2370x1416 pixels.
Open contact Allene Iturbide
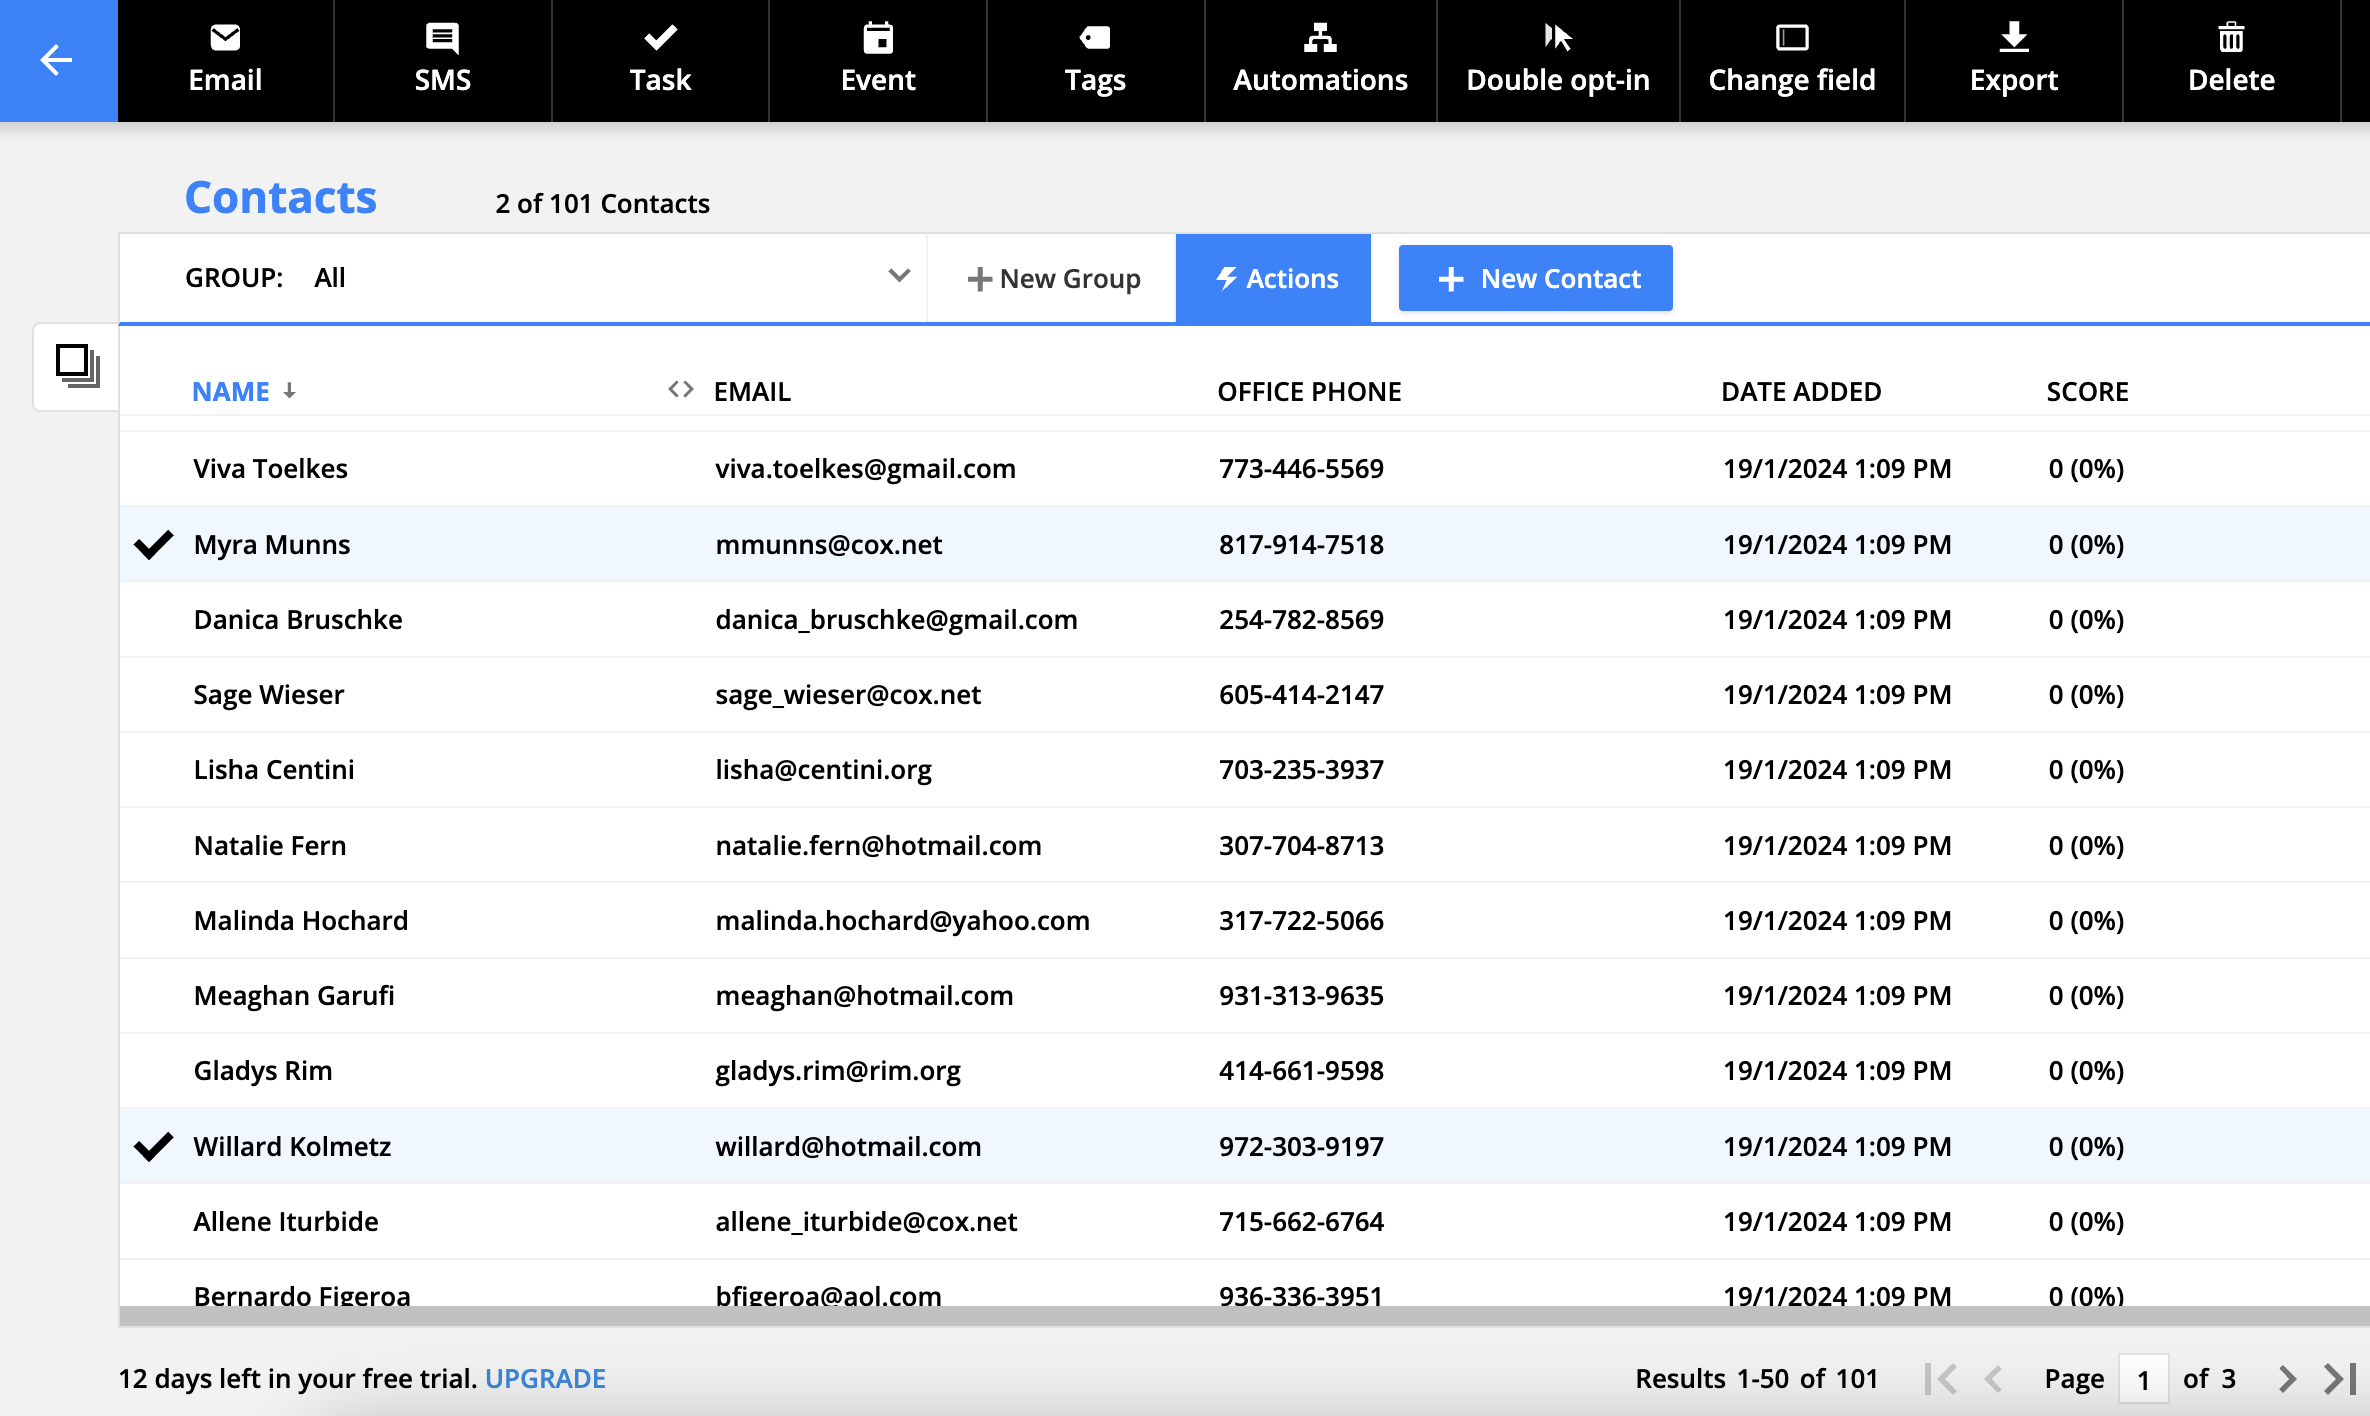[286, 1221]
